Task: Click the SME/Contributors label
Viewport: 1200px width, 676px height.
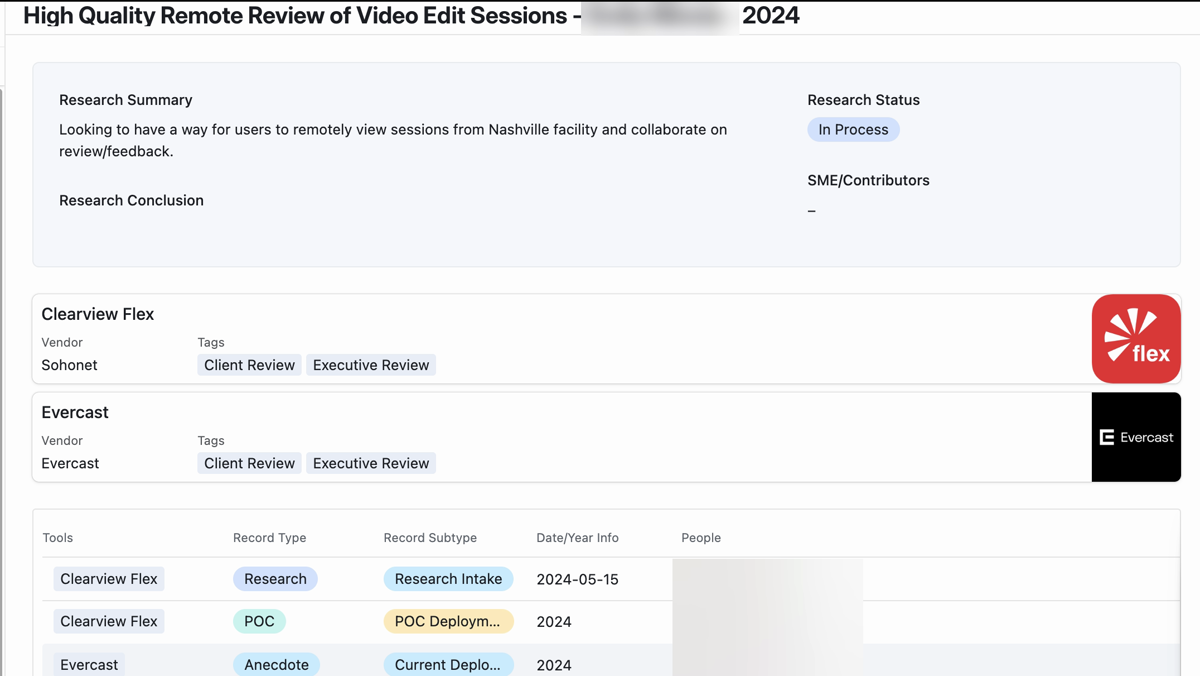Action: pos(868,180)
